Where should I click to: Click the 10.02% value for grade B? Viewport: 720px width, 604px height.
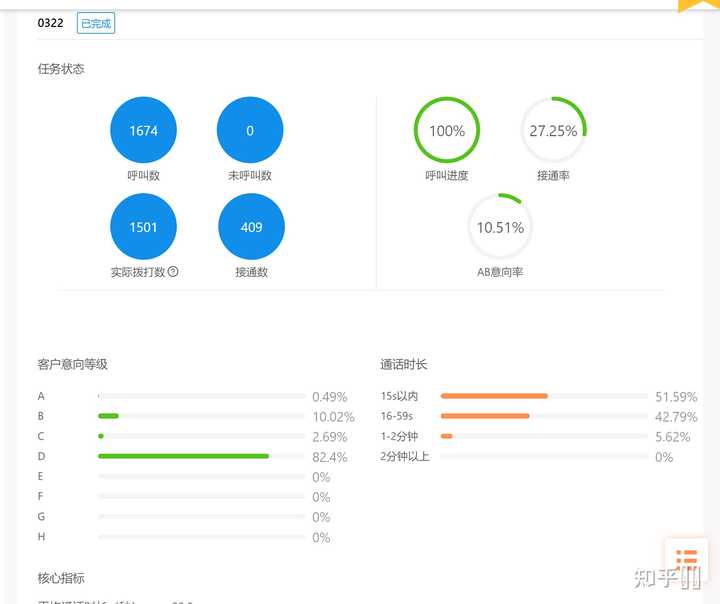coord(333,417)
